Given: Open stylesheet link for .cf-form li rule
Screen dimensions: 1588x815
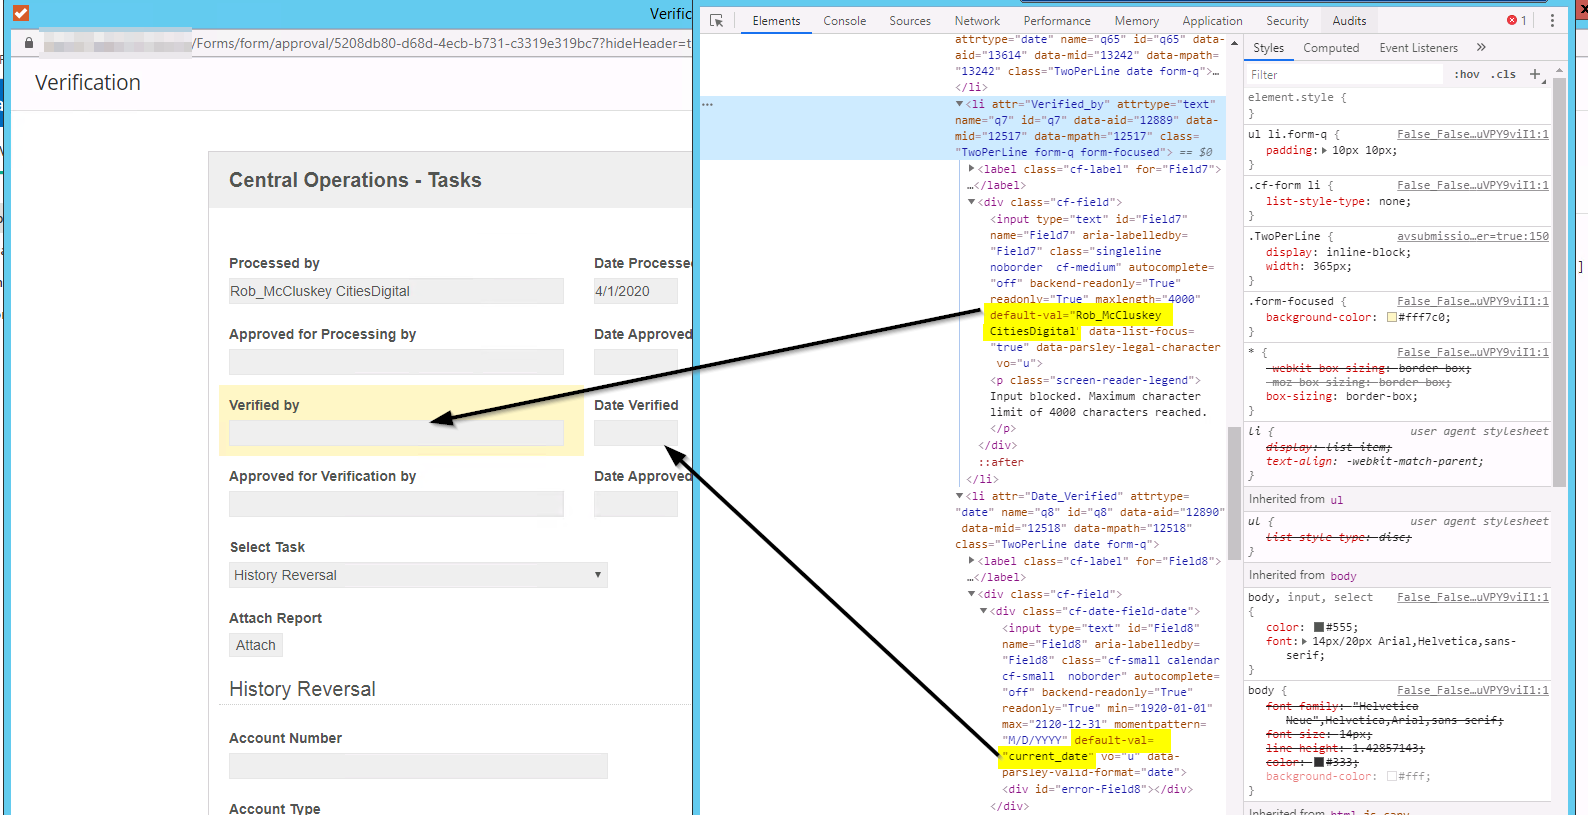Looking at the screenshot, I should [x=1472, y=185].
